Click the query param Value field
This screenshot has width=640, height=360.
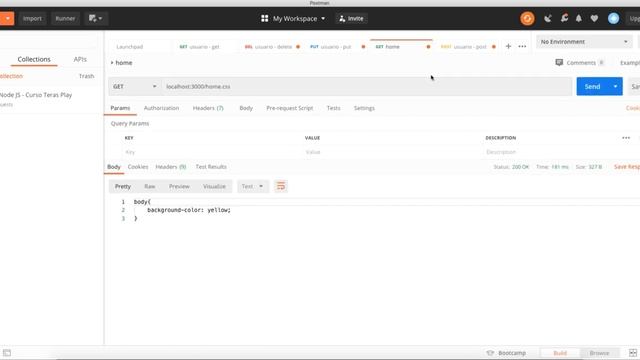[x=392, y=152]
